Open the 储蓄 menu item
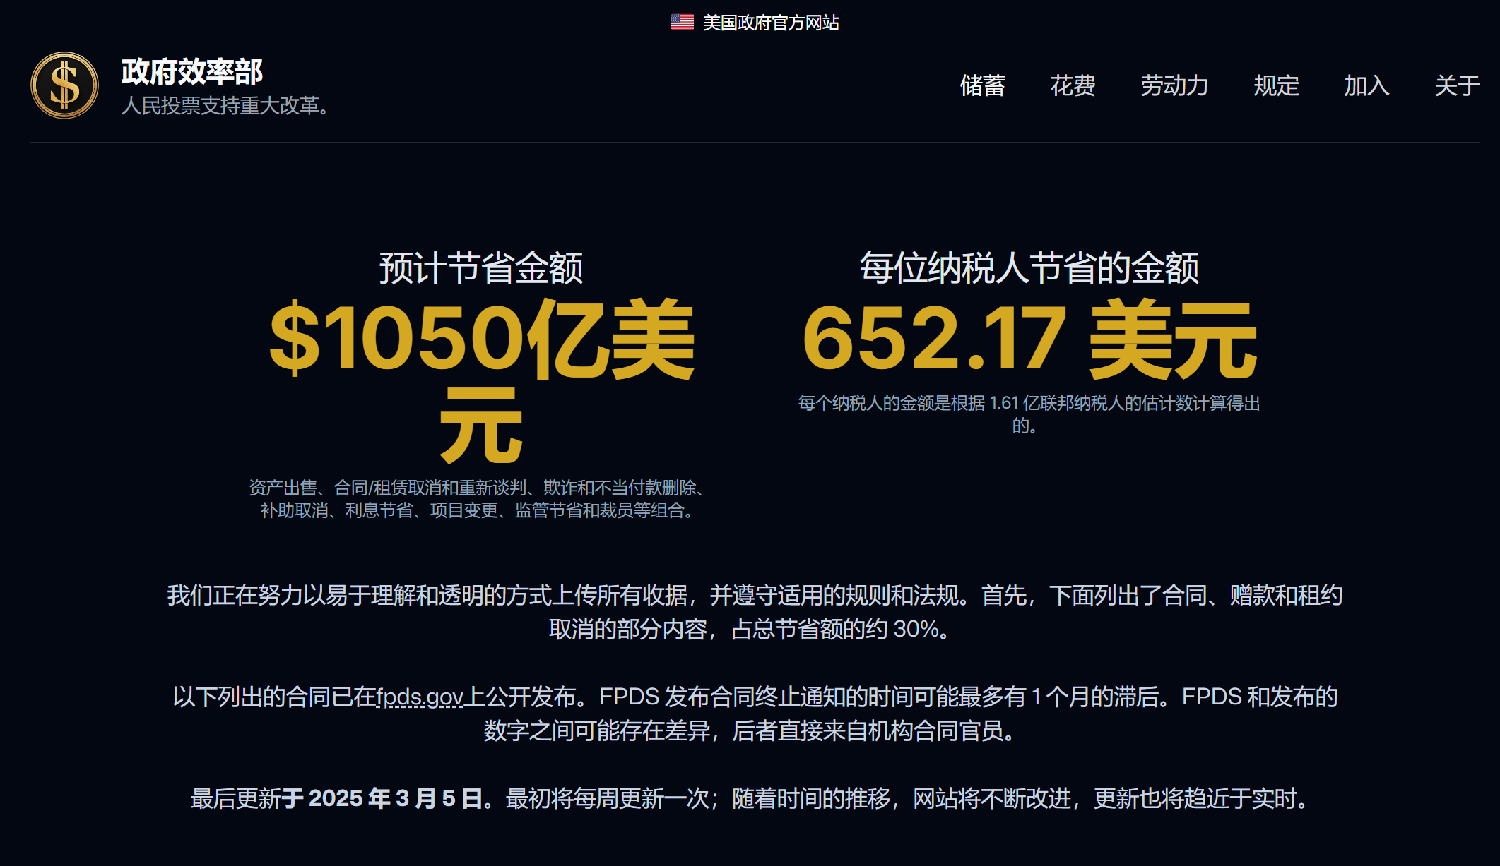This screenshot has width=1500, height=866. tap(982, 86)
